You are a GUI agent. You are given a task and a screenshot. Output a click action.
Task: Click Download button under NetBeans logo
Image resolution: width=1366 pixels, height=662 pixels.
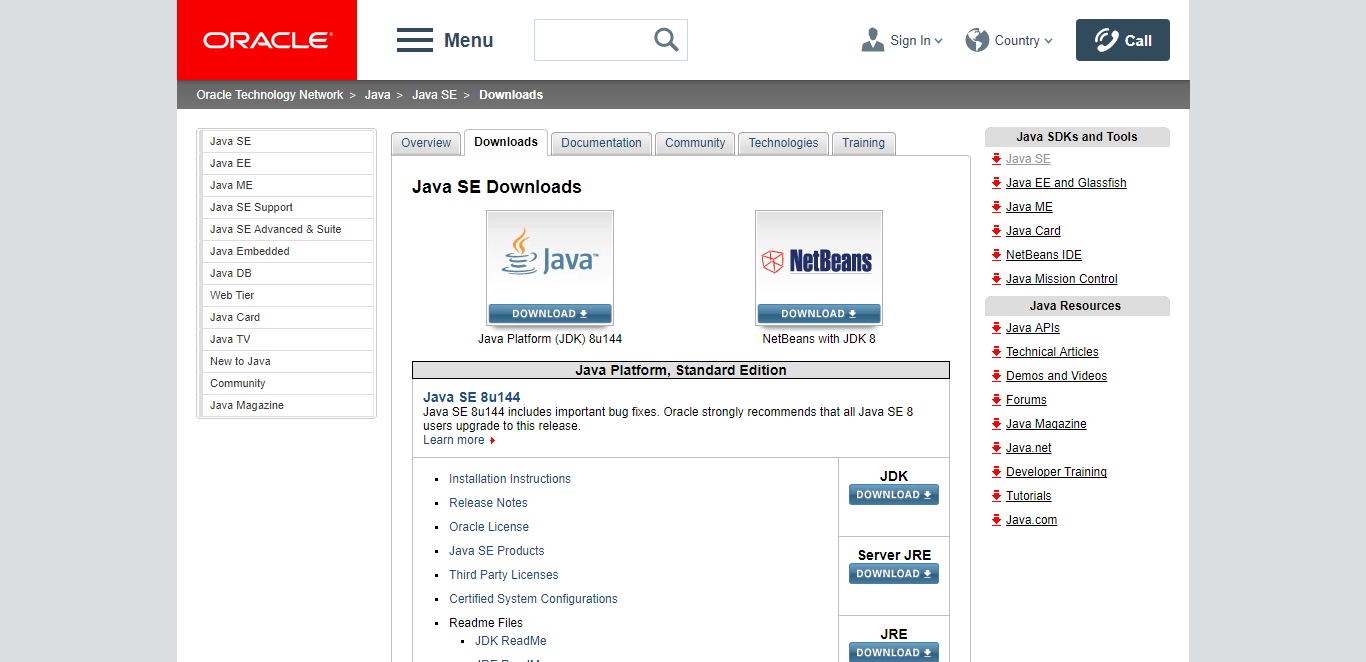tap(819, 313)
